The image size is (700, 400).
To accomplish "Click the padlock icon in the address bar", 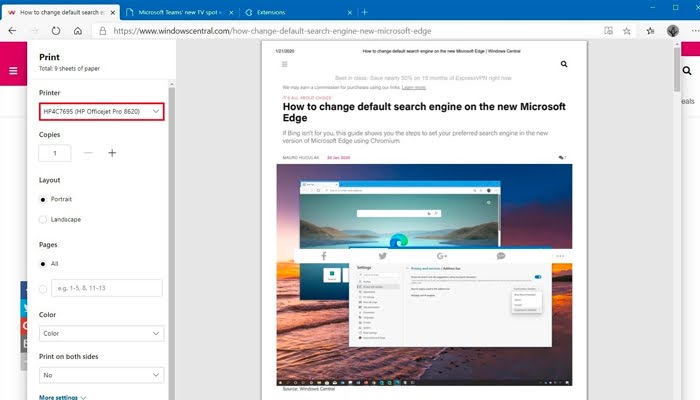I will click(x=101, y=31).
